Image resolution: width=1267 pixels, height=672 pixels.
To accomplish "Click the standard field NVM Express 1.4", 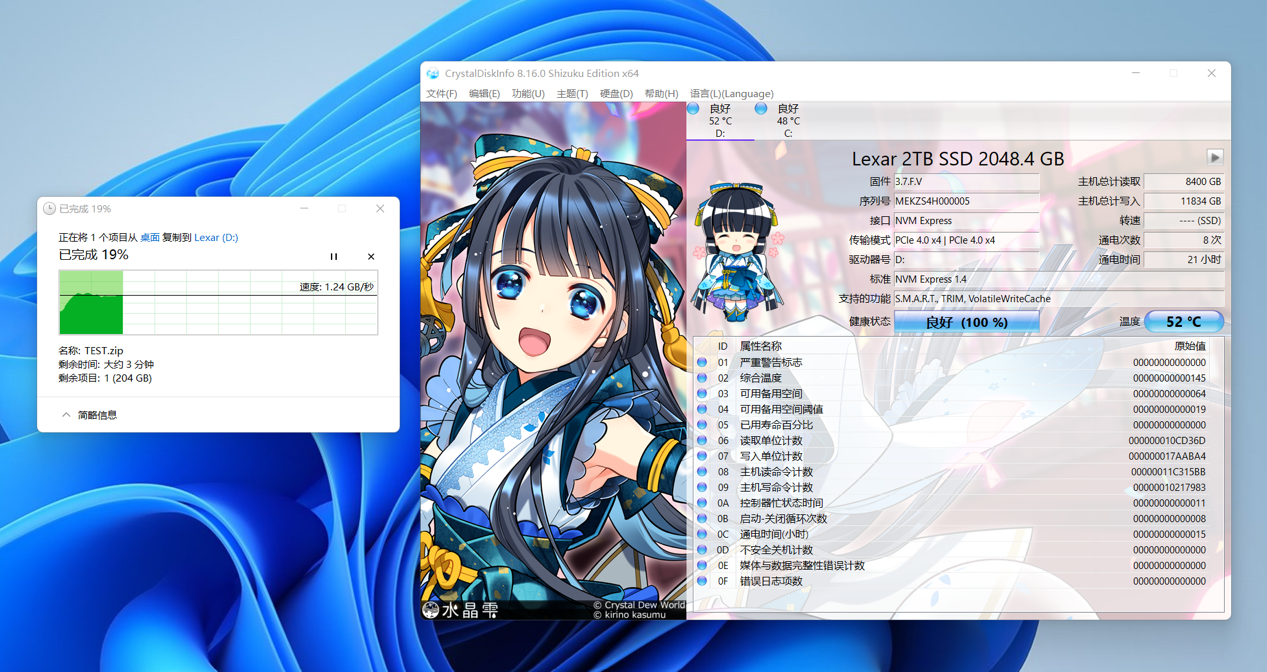I will pyautogui.click(x=1058, y=279).
